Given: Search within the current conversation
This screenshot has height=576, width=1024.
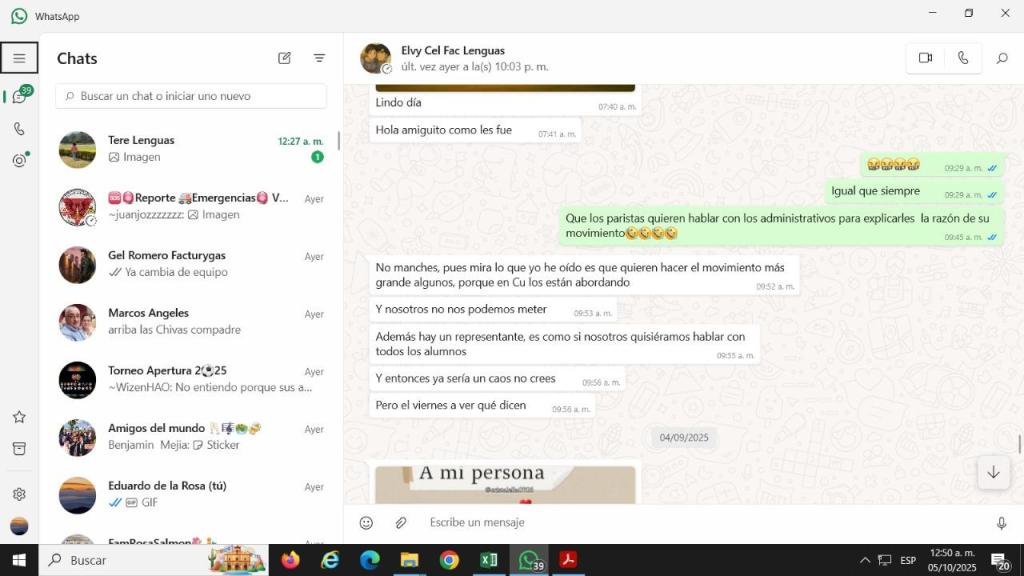Looking at the screenshot, I should tap(1001, 58).
